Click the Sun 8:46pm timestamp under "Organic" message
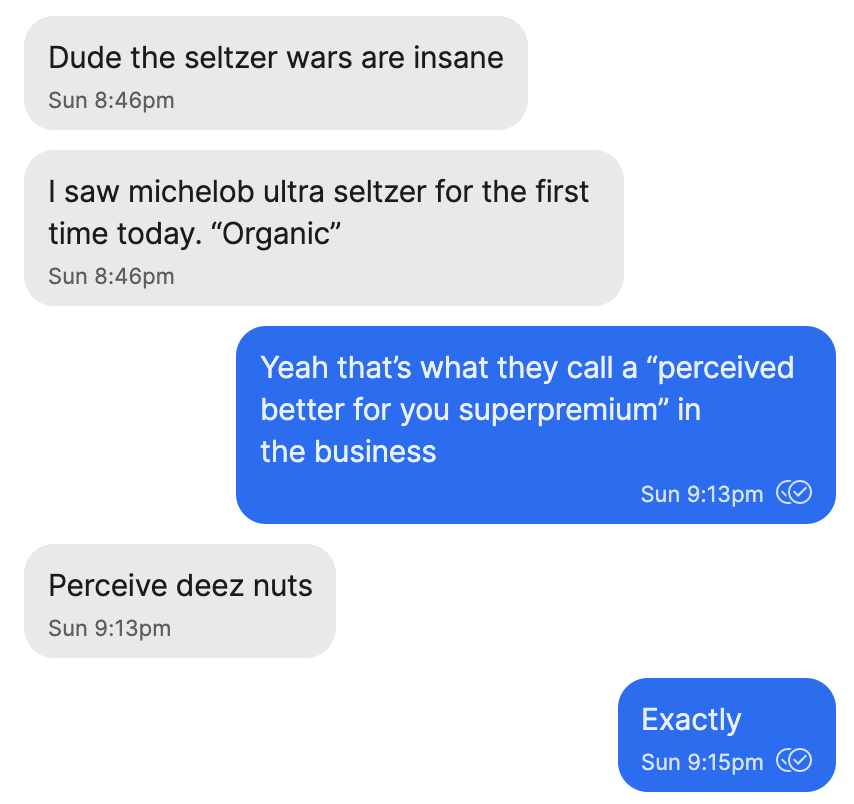The height and width of the screenshot is (804, 854). [111, 276]
